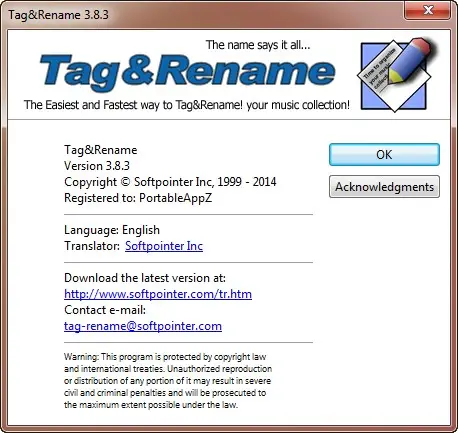Viewport: 458px width, 433px height.
Task: Click the 'Contact e-mail:' label
Action: click(105, 310)
